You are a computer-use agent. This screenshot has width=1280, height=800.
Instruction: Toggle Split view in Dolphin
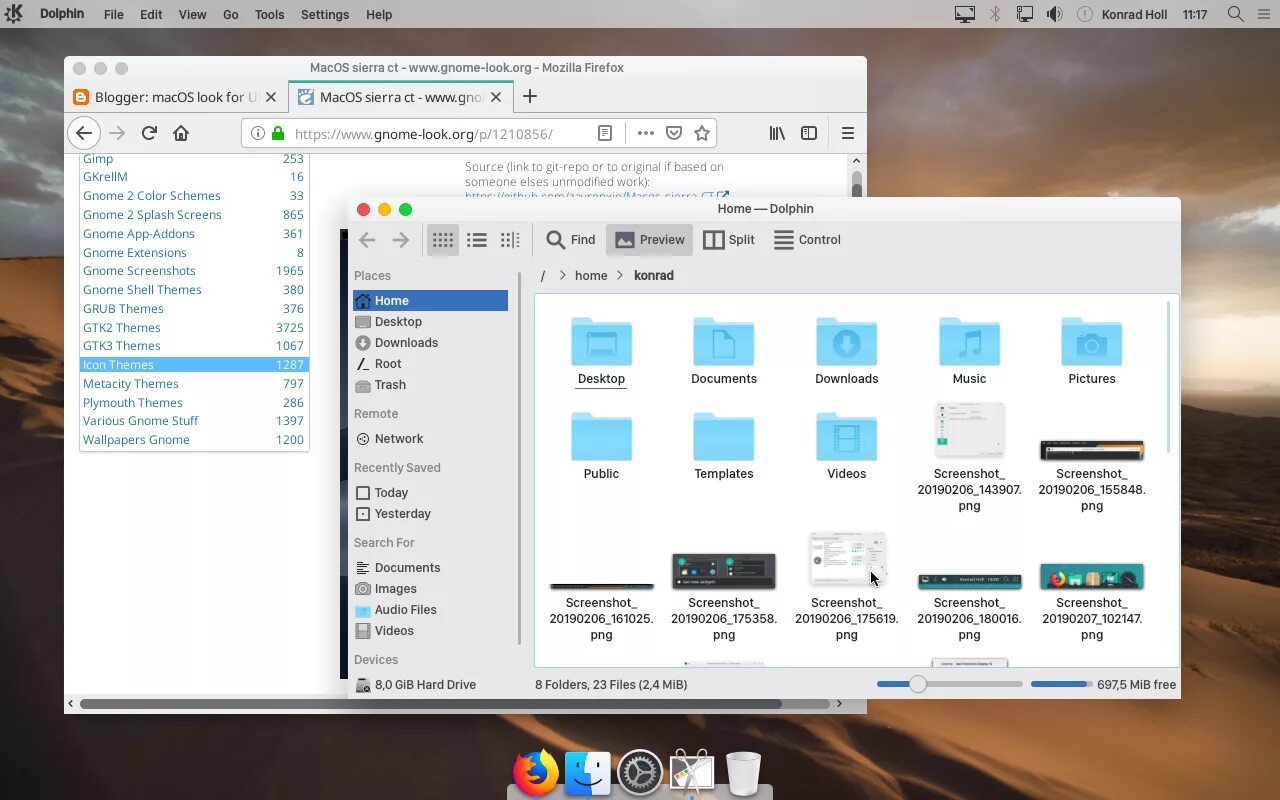pyautogui.click(x=729, y=240)
